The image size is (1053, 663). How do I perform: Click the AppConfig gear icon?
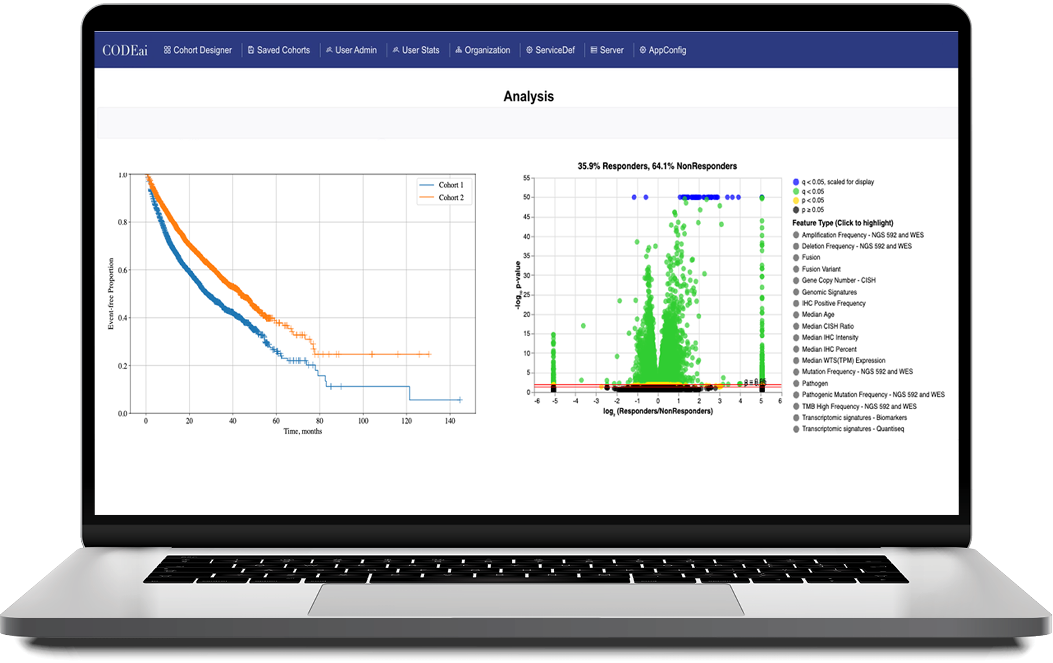[x=643, y=50]
